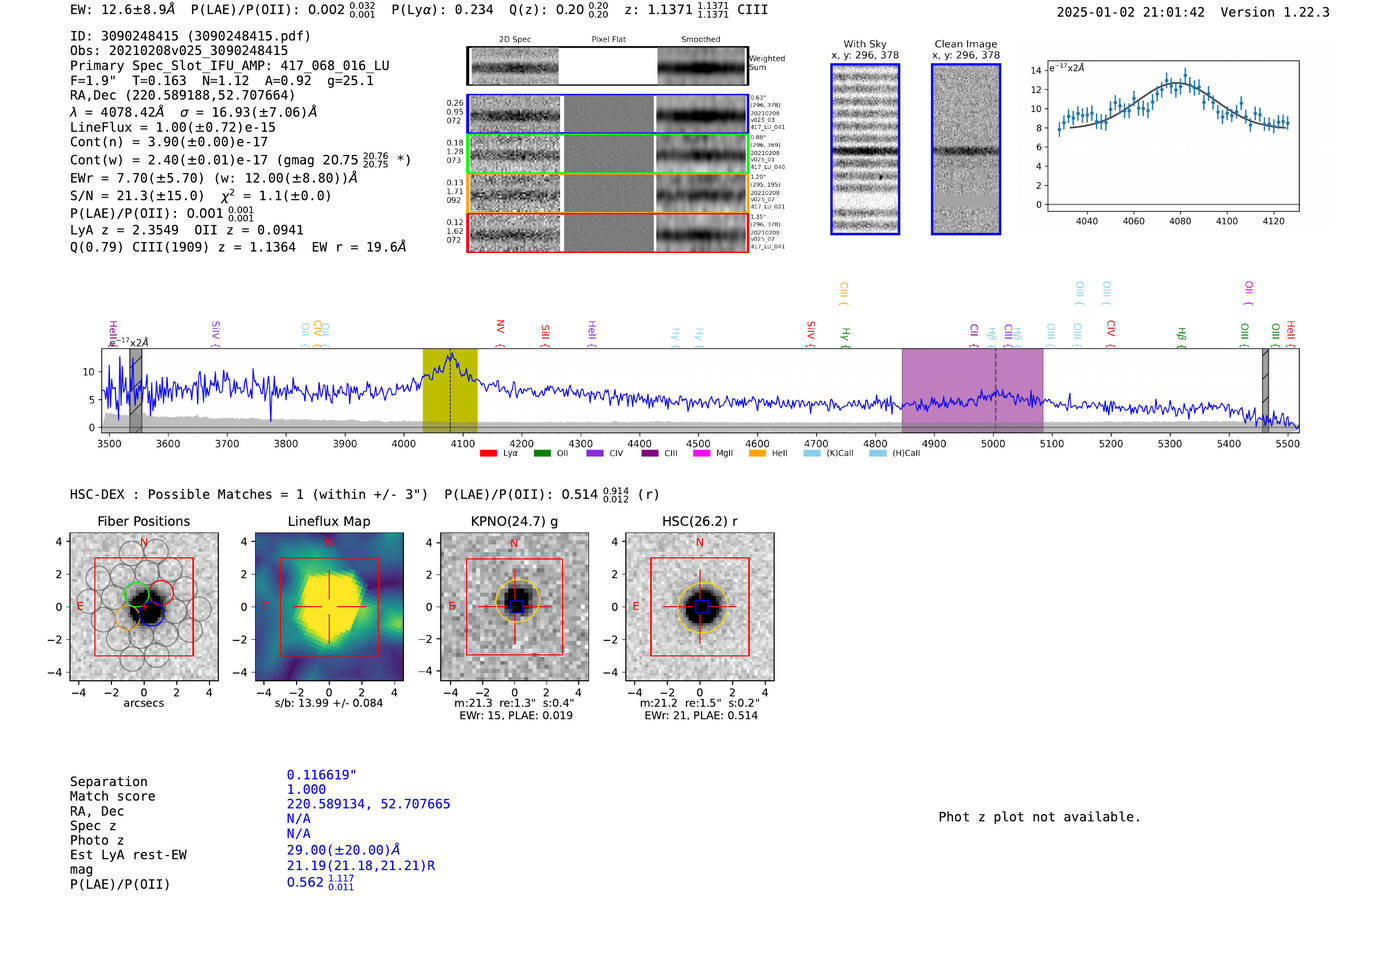Pick the magenta MgII legend swatch
1400x953 pixels.
701,453
